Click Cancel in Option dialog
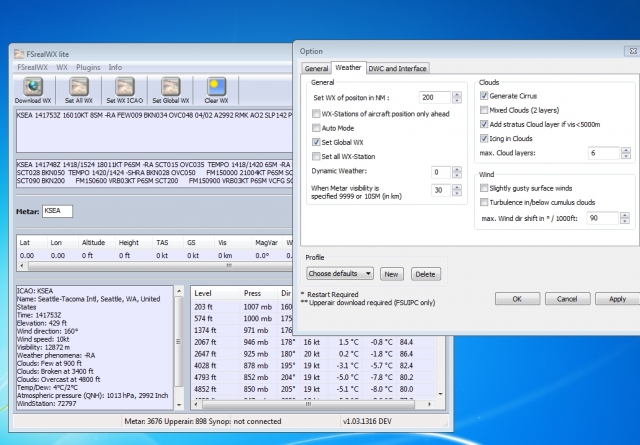Image resolution: width=640 pixels, height=445 pixels. pyautogui.click(x=567, y=299)
